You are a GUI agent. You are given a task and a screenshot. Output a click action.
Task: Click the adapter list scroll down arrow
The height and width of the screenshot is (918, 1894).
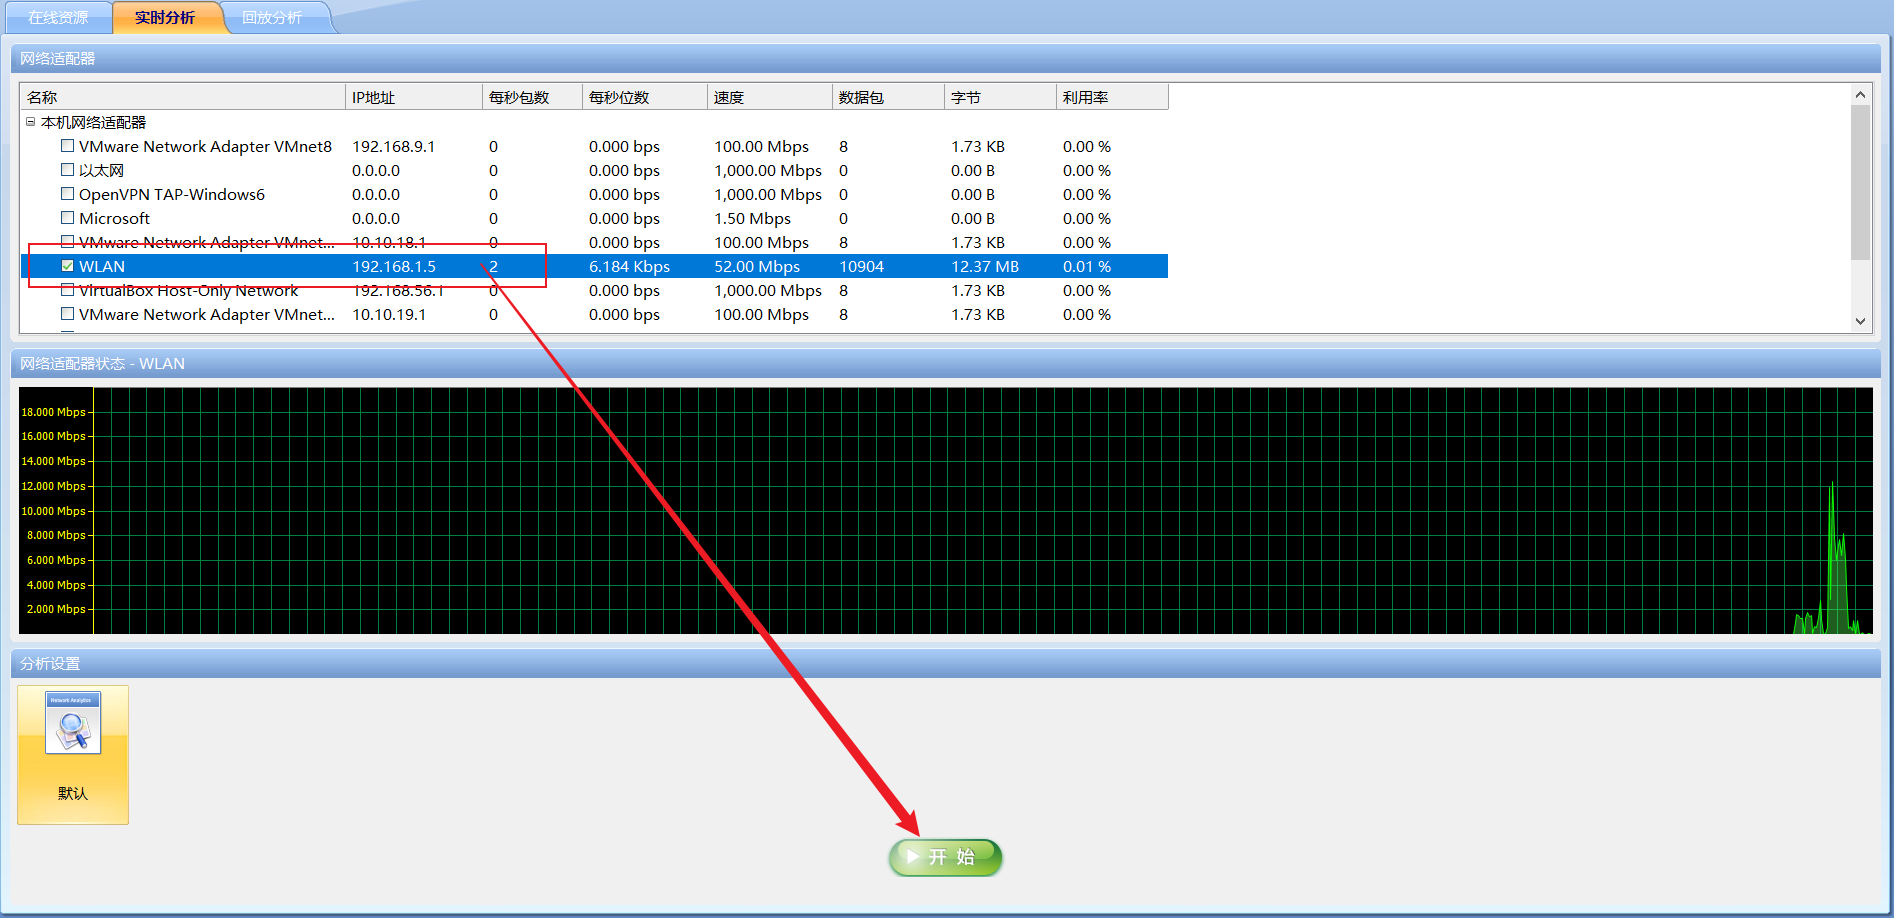click(1860, 321)
